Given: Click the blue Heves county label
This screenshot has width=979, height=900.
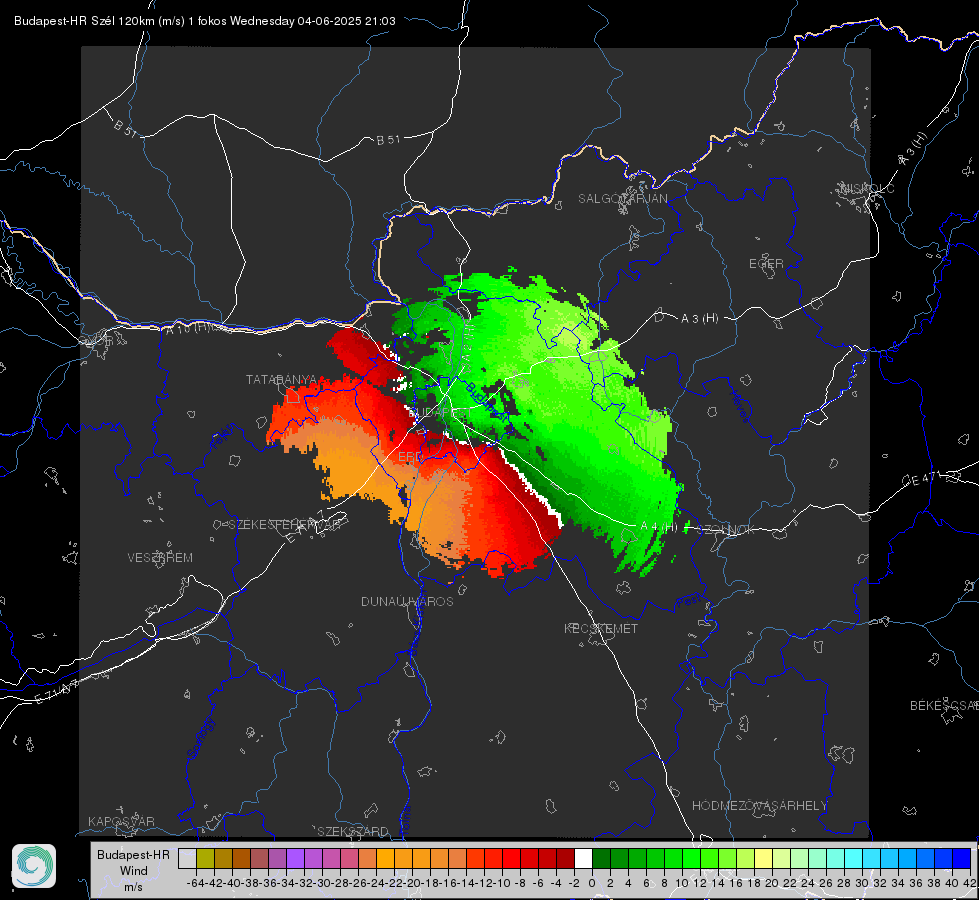Looking at the screenshot, I should [739, 407].
